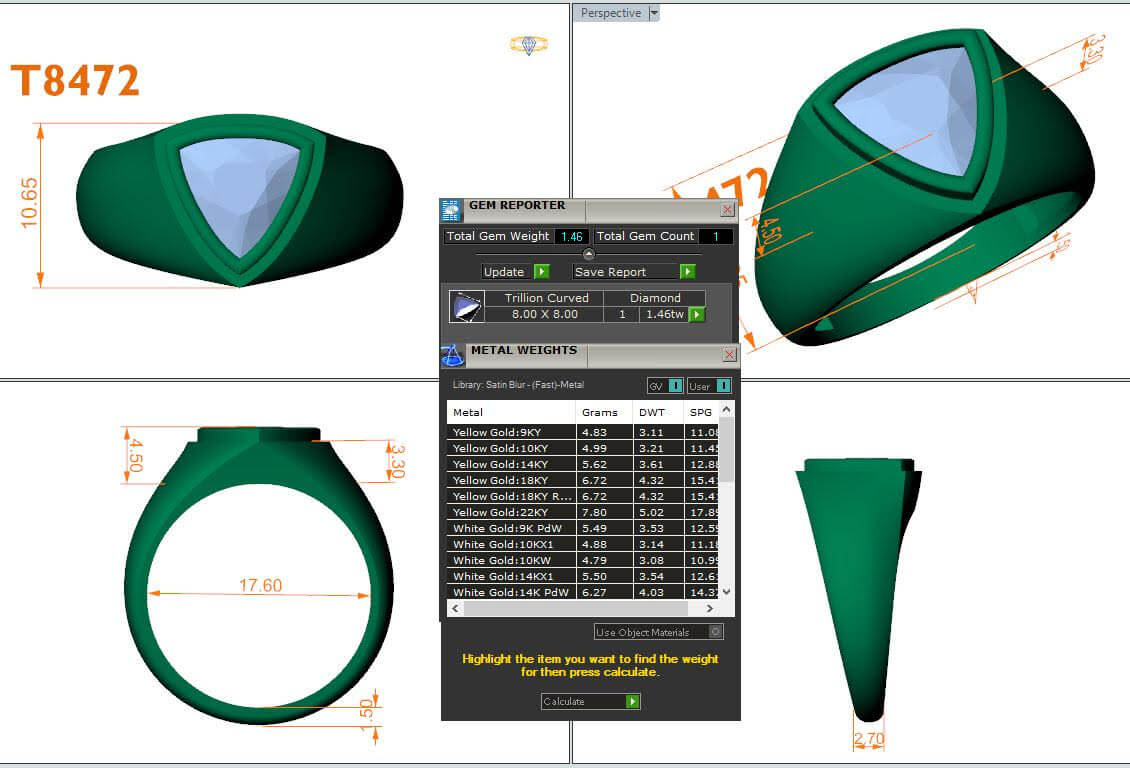Viewport: 1130px width, 768px height.
Task: Enable the Use Object Materials option
Action: click(715, 632)
